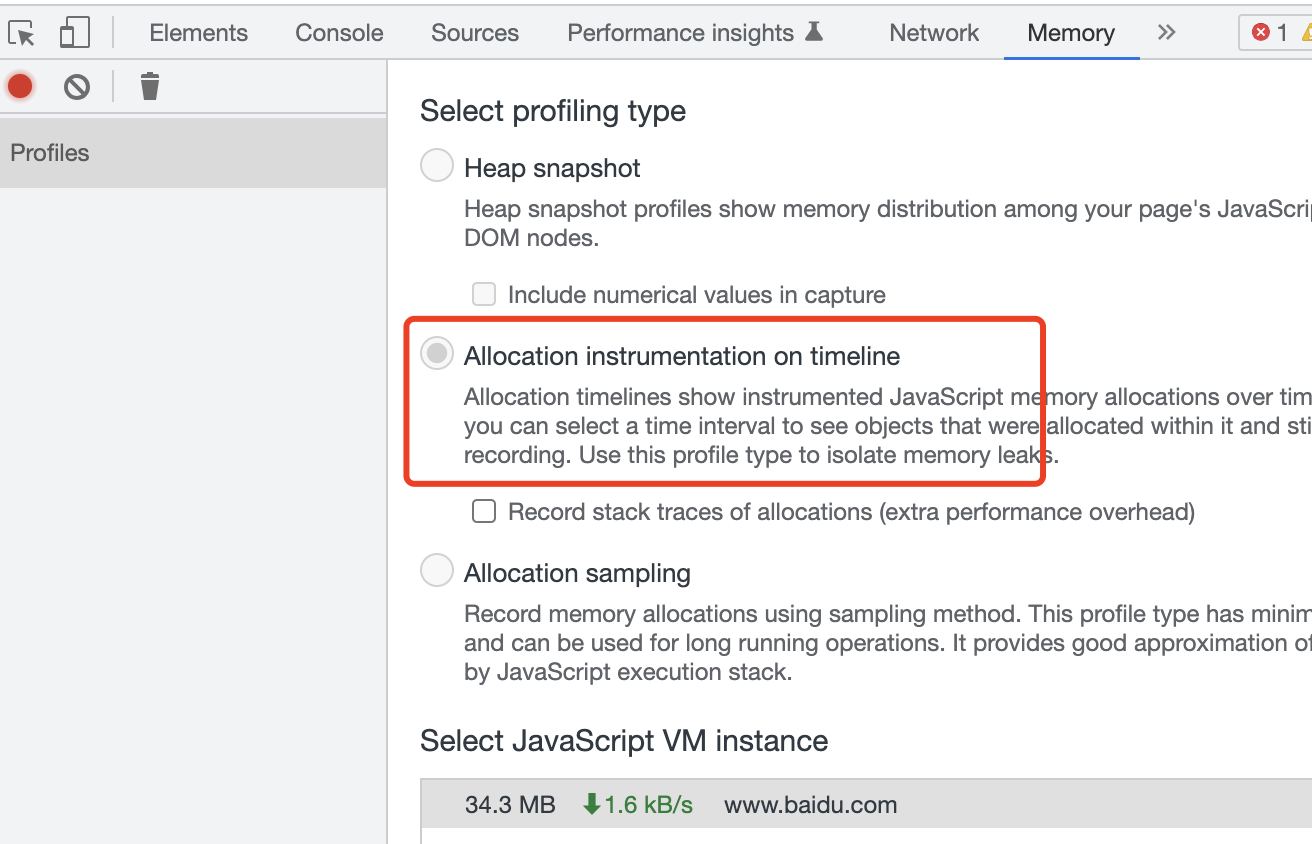The image size is (1312, 844).
Task: Click the trash can delete icon
Action: click(x=150, y=87)
